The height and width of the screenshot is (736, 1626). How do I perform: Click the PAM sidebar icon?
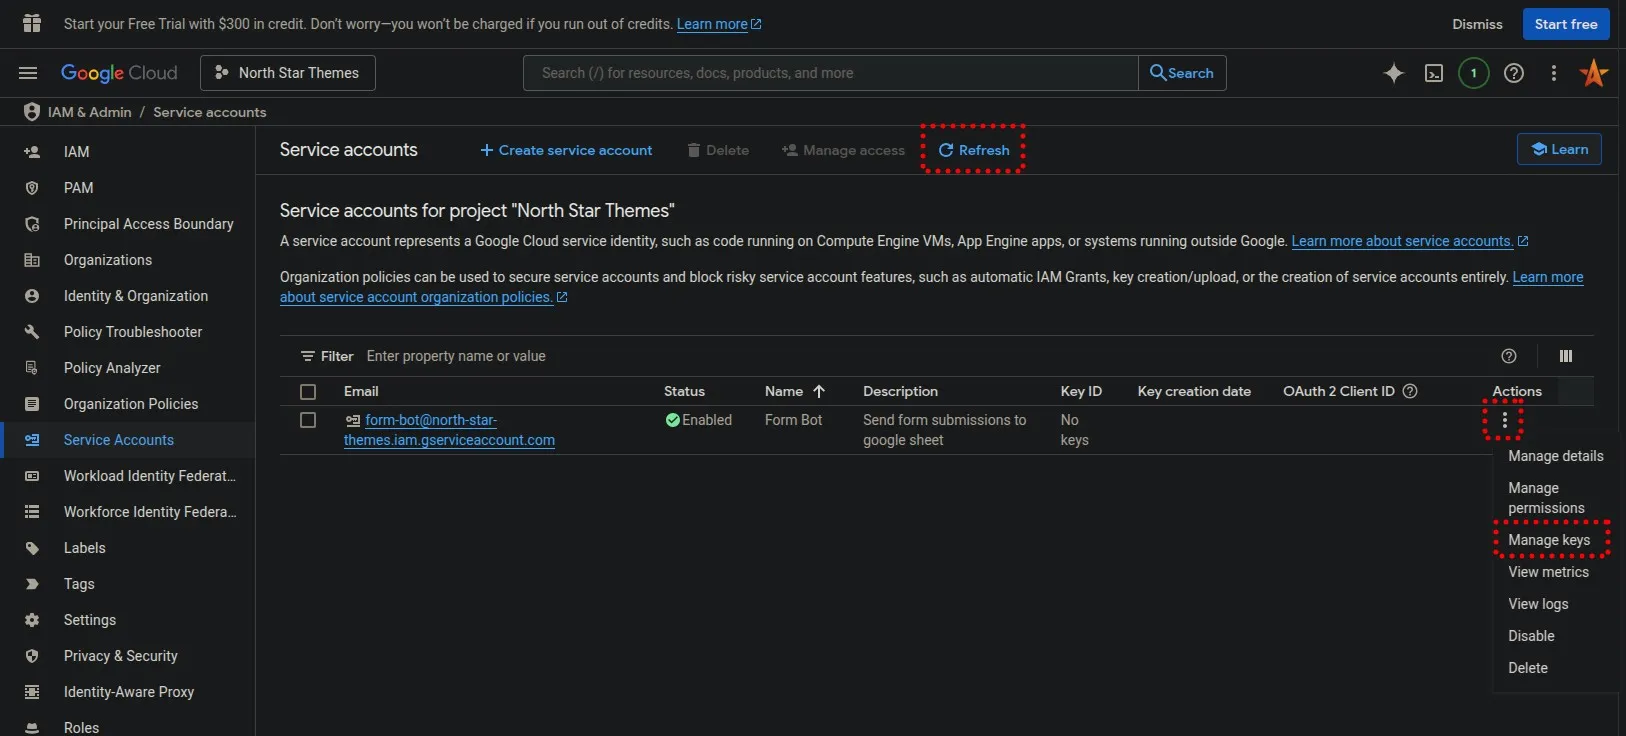[x=32, y=188]
